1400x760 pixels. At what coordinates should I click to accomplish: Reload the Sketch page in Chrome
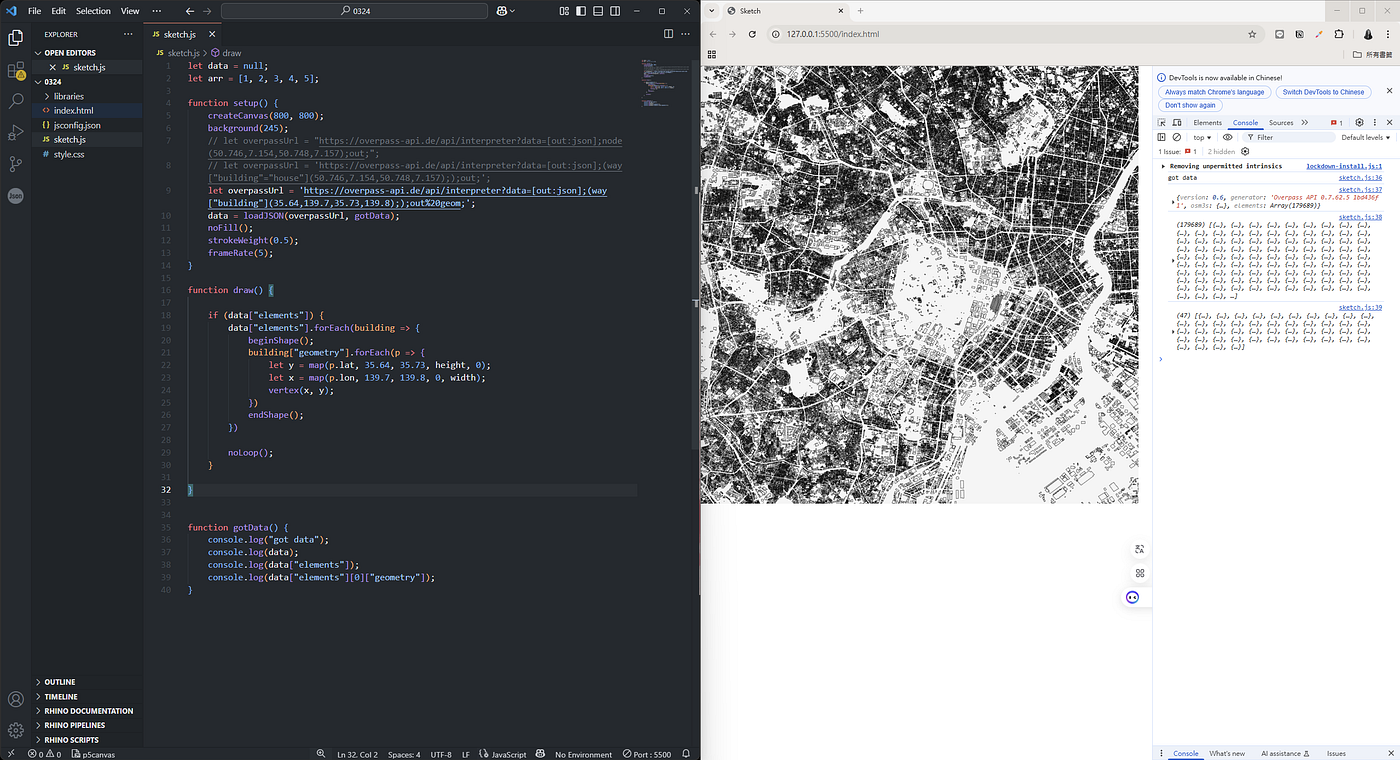(x=753, y=34)
